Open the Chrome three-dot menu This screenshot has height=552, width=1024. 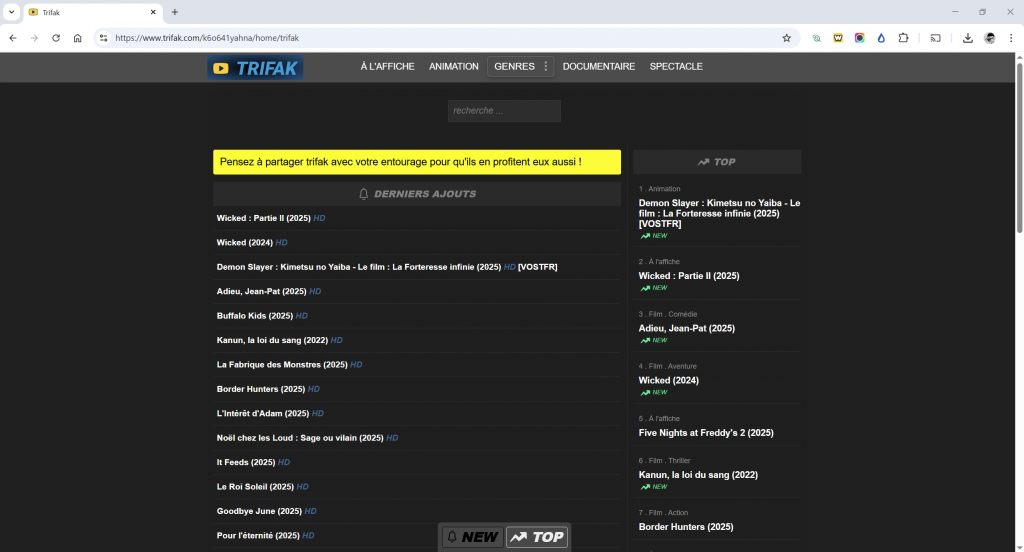tap(1010, 38)
